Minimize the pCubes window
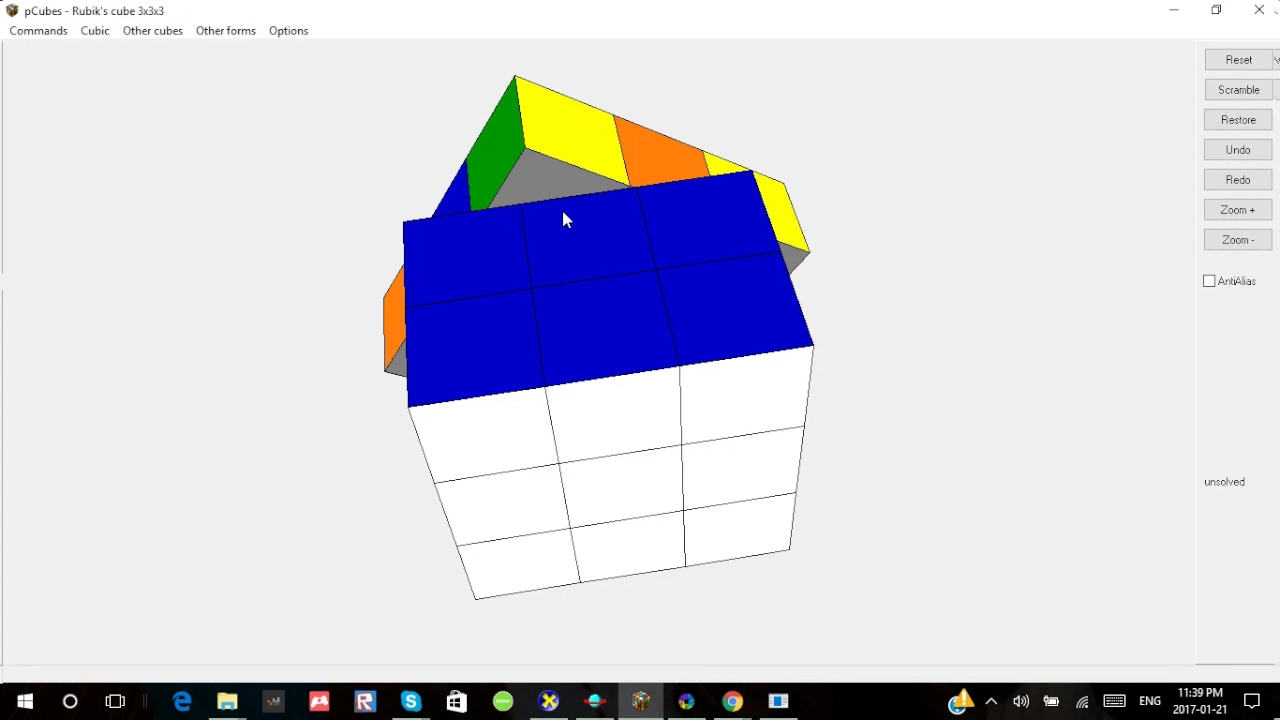This screenshot has height=720, width=1280. click(1174, 10)
